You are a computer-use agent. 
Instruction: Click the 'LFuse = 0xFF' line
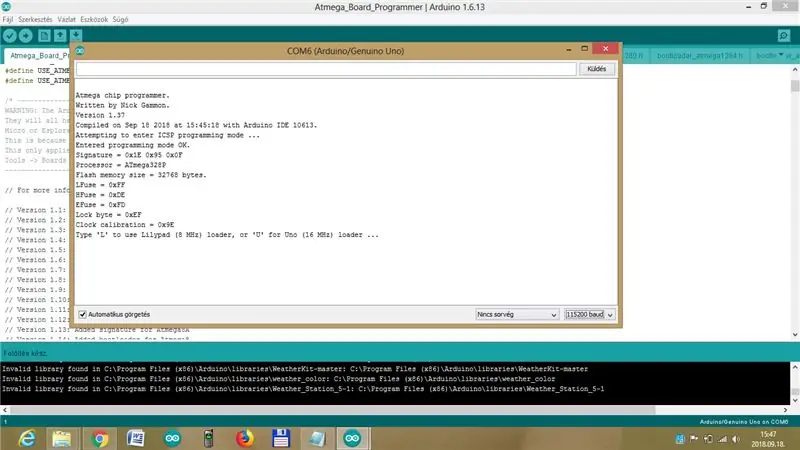[x=101, y=185]
